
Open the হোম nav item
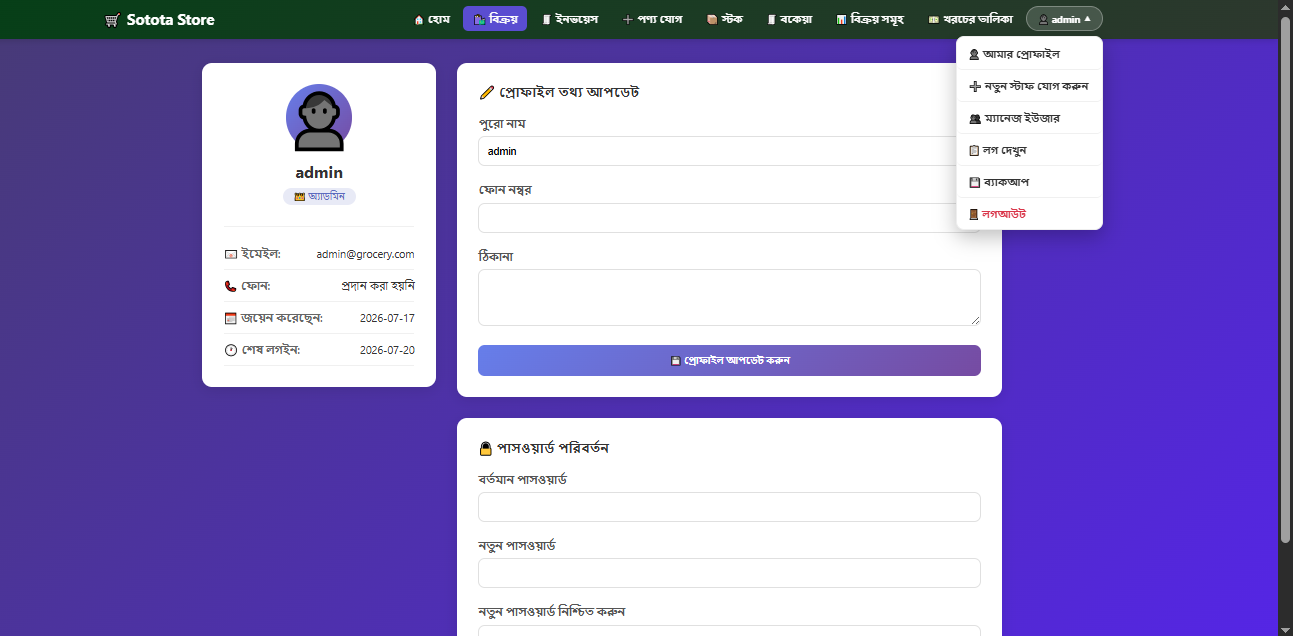coord(431,19)
